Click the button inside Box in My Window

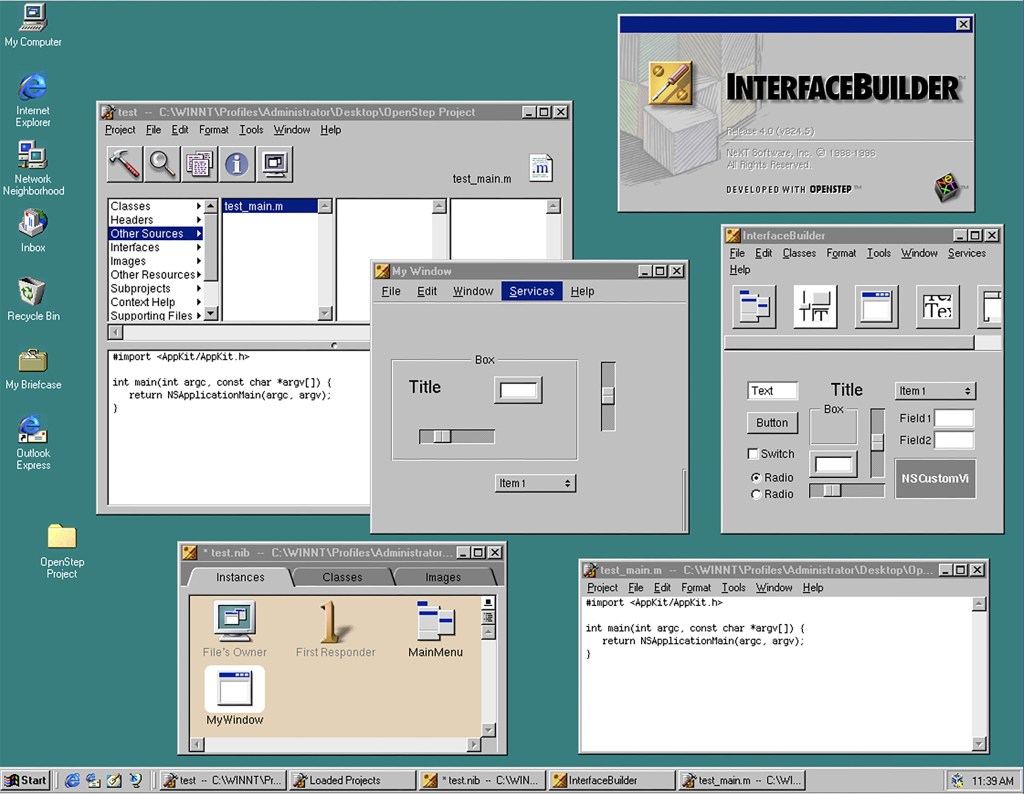click(518, 390)
